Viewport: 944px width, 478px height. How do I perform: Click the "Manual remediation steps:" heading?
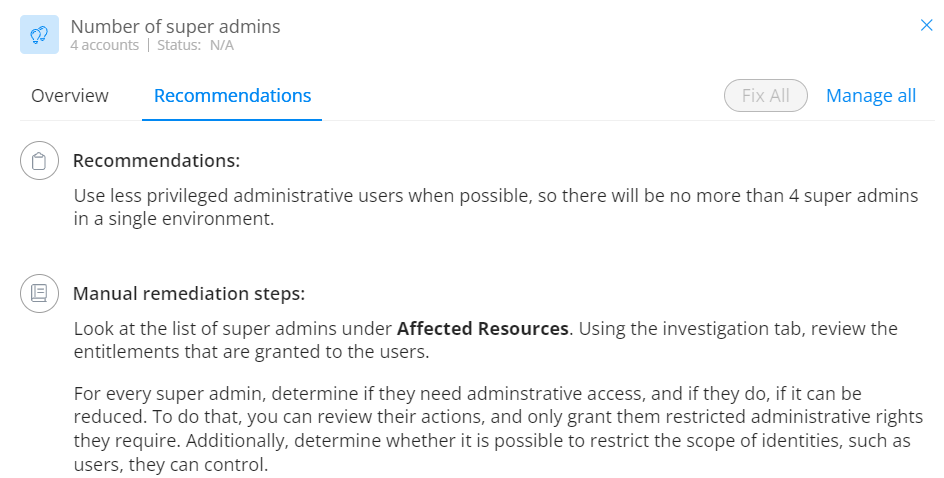pos(189,294)
